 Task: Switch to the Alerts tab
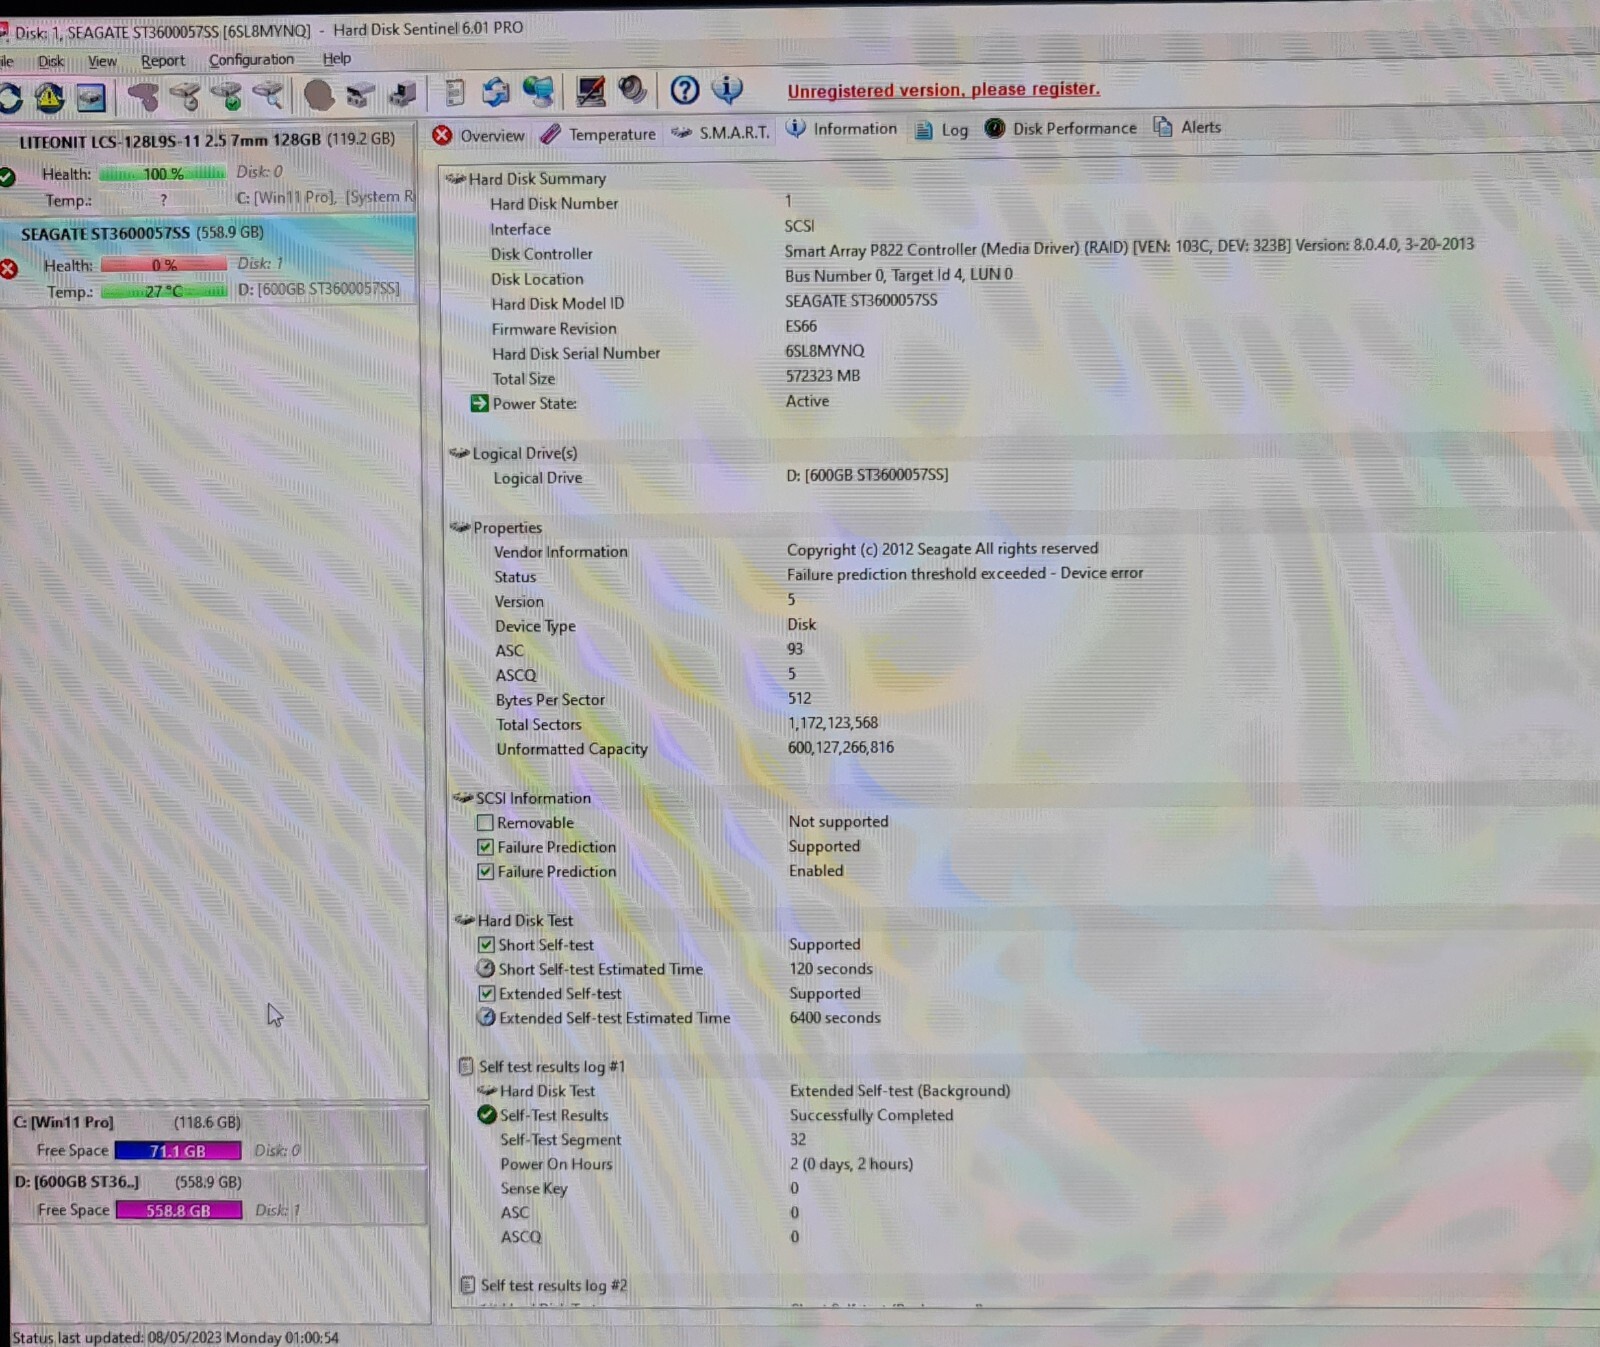(x=1187, y=127)
